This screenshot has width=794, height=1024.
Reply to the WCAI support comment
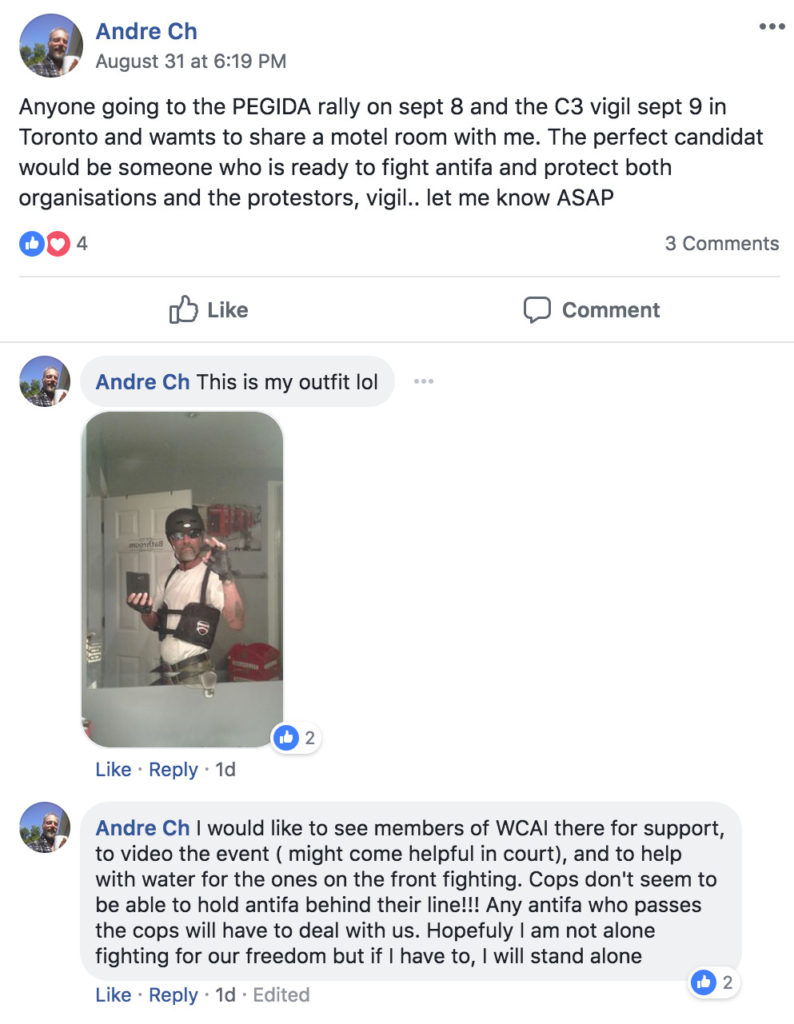(x=173, y=995)
